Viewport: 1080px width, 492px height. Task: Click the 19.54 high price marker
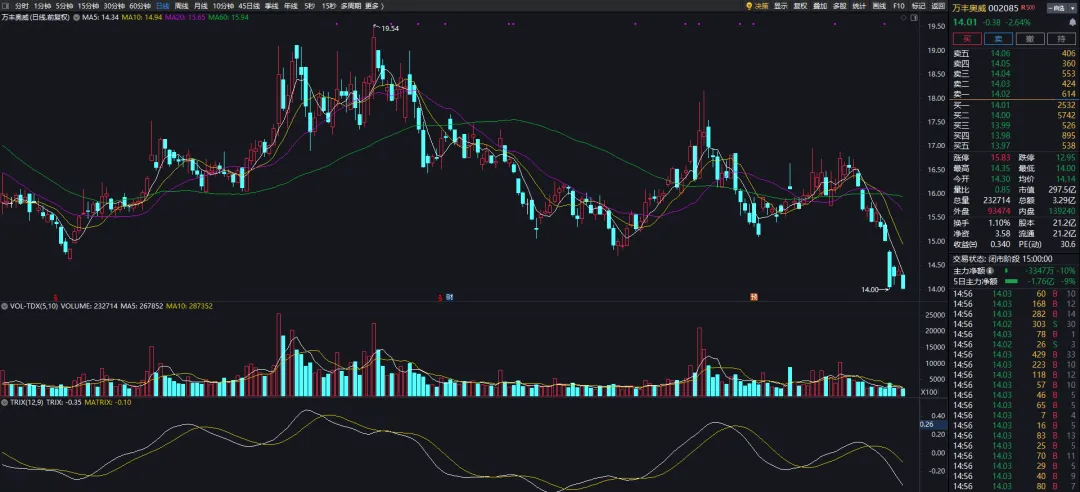pos(390,28)
